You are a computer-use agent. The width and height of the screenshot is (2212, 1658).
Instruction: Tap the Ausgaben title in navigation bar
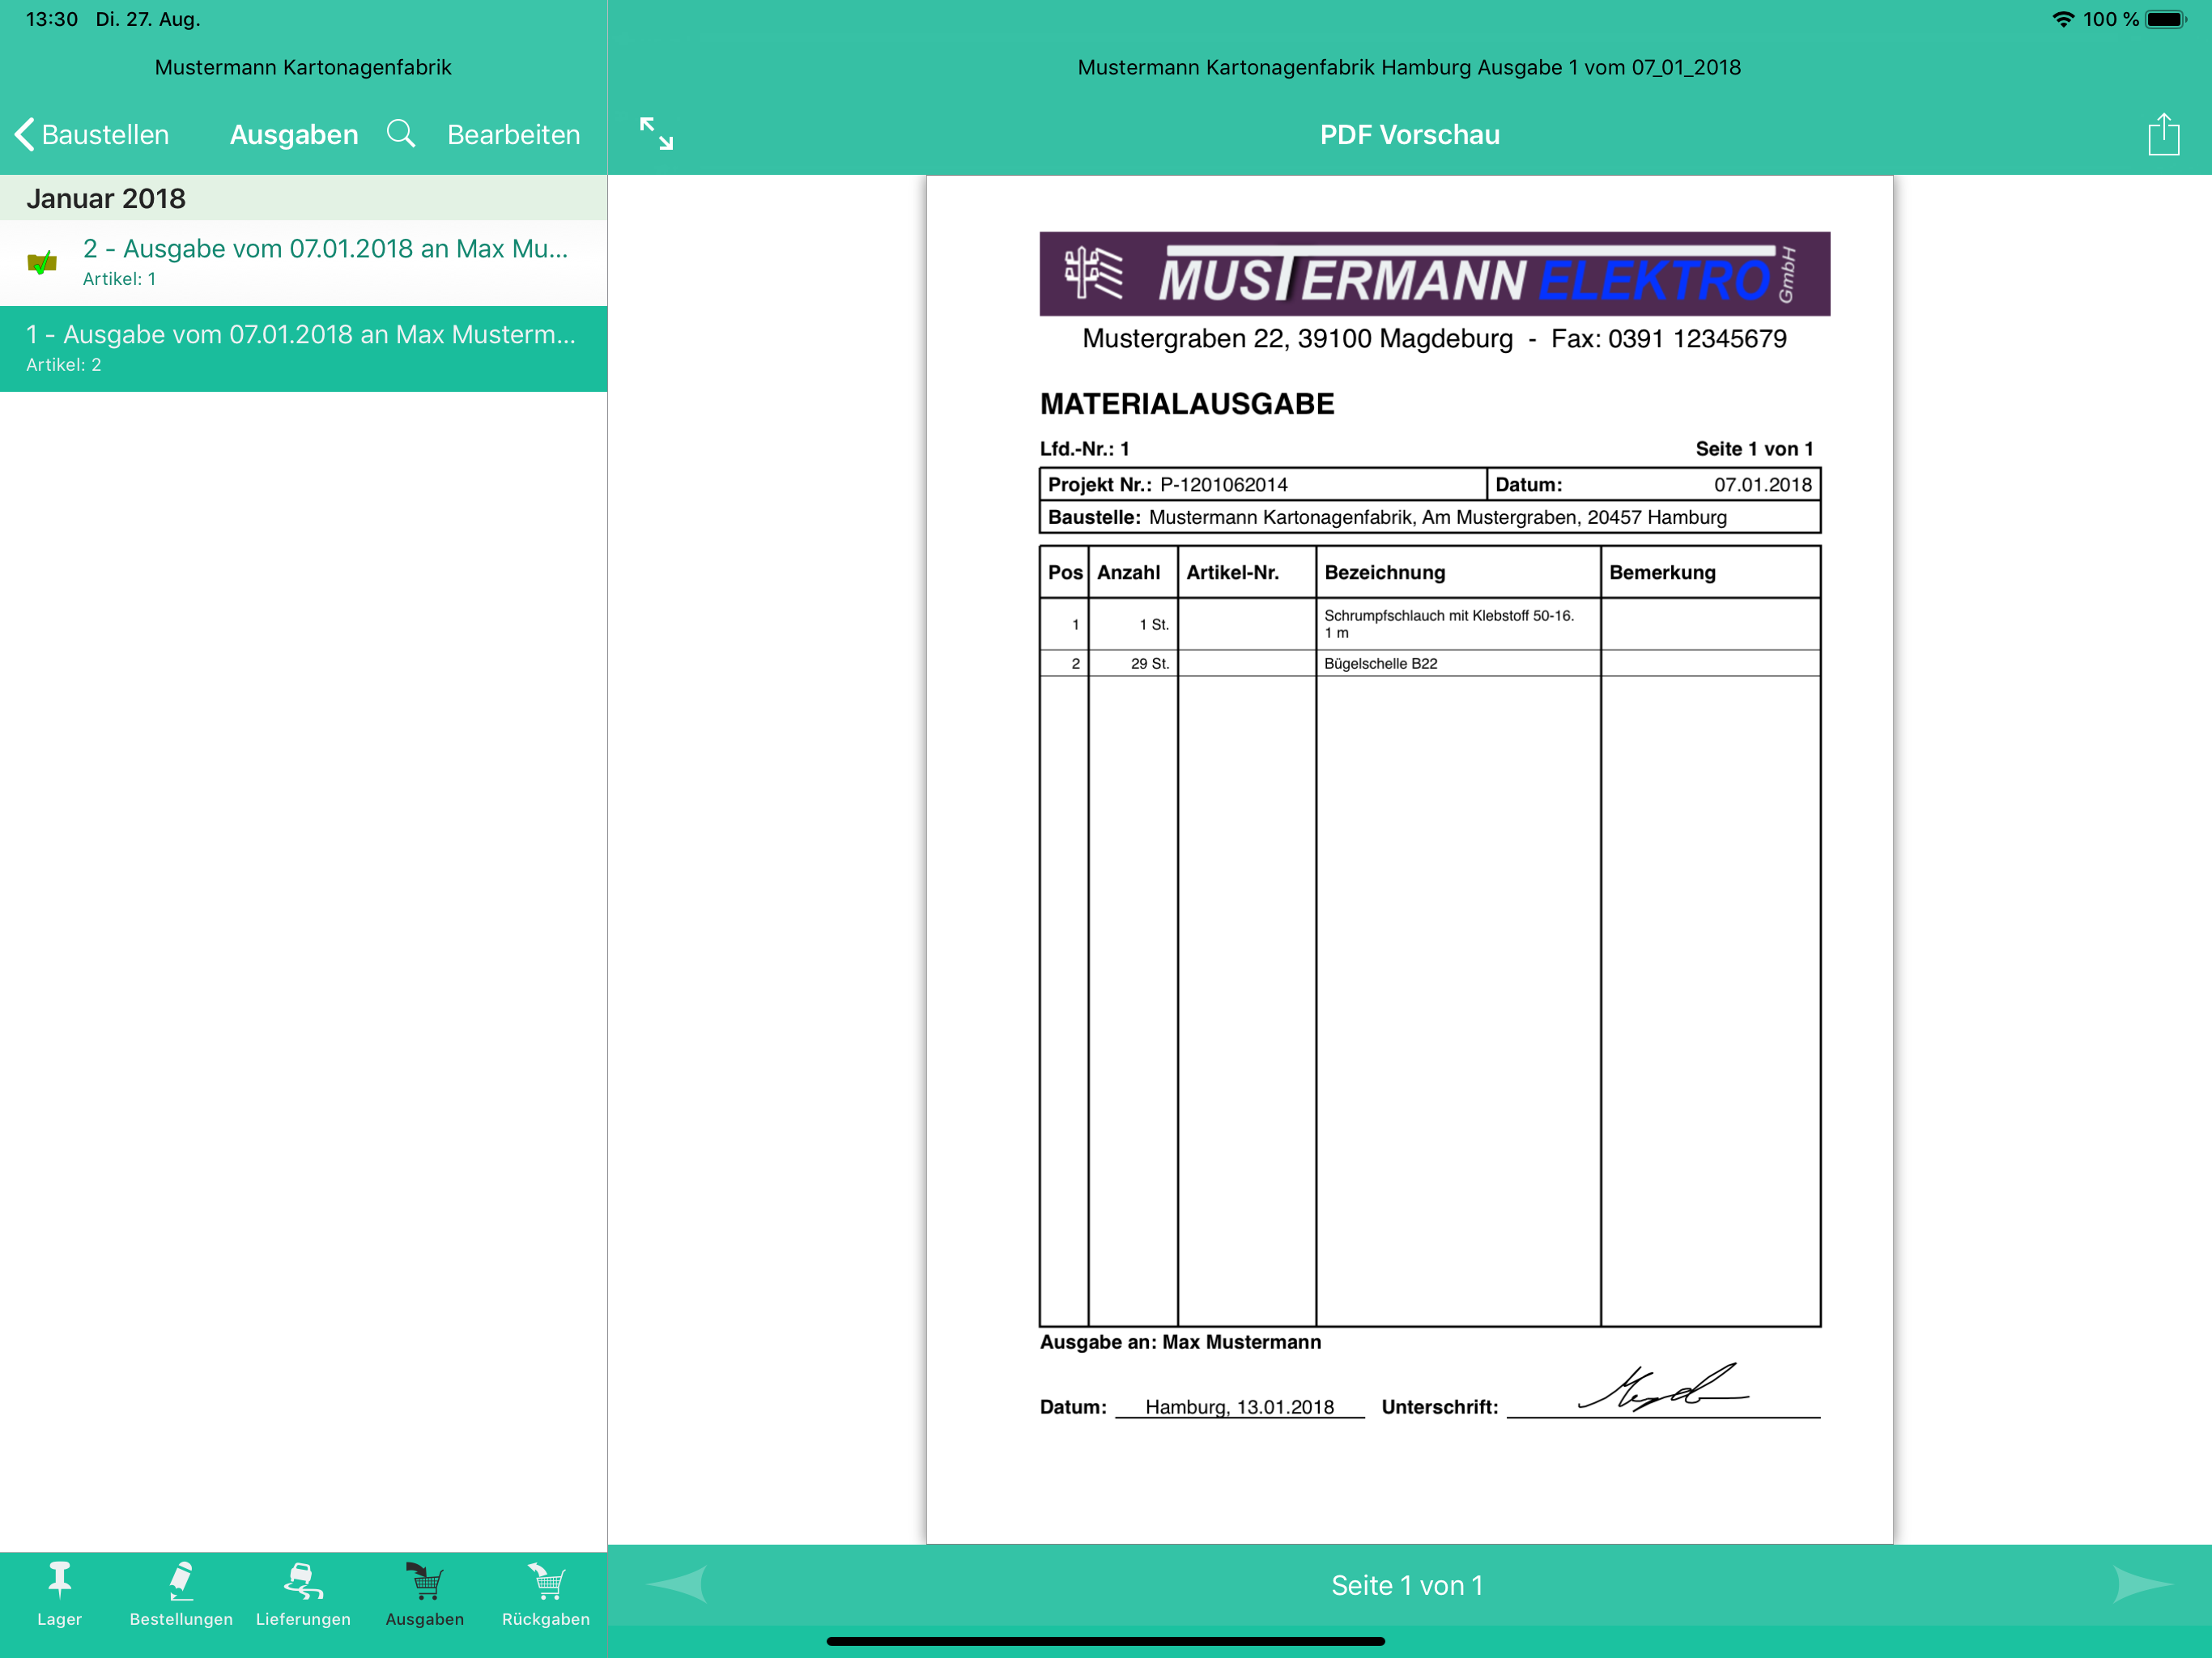[294, 134]
